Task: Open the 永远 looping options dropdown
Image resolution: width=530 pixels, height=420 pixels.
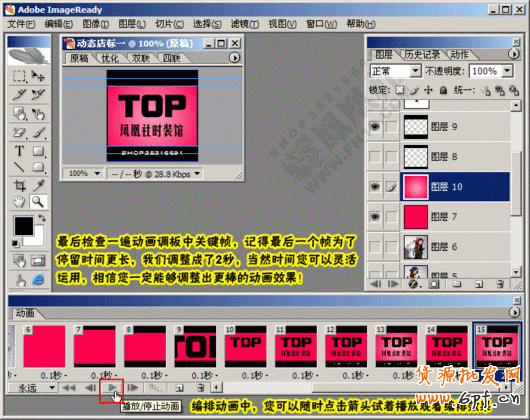Action: (33, 388)
